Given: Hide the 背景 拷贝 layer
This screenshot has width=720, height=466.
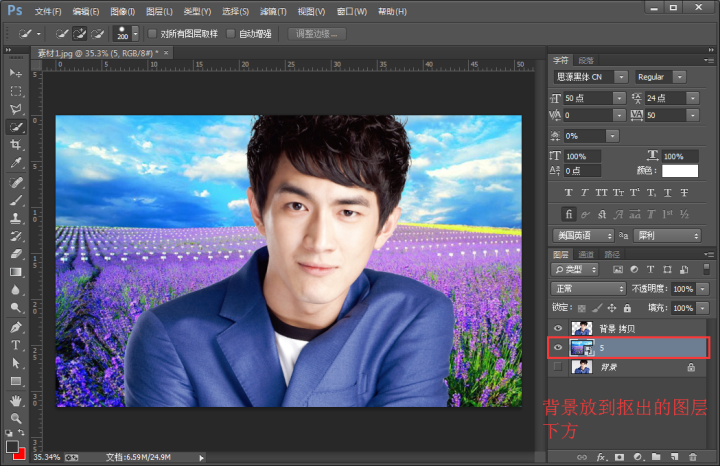Looking at the screenshot, I should click(x=558, y=328).
